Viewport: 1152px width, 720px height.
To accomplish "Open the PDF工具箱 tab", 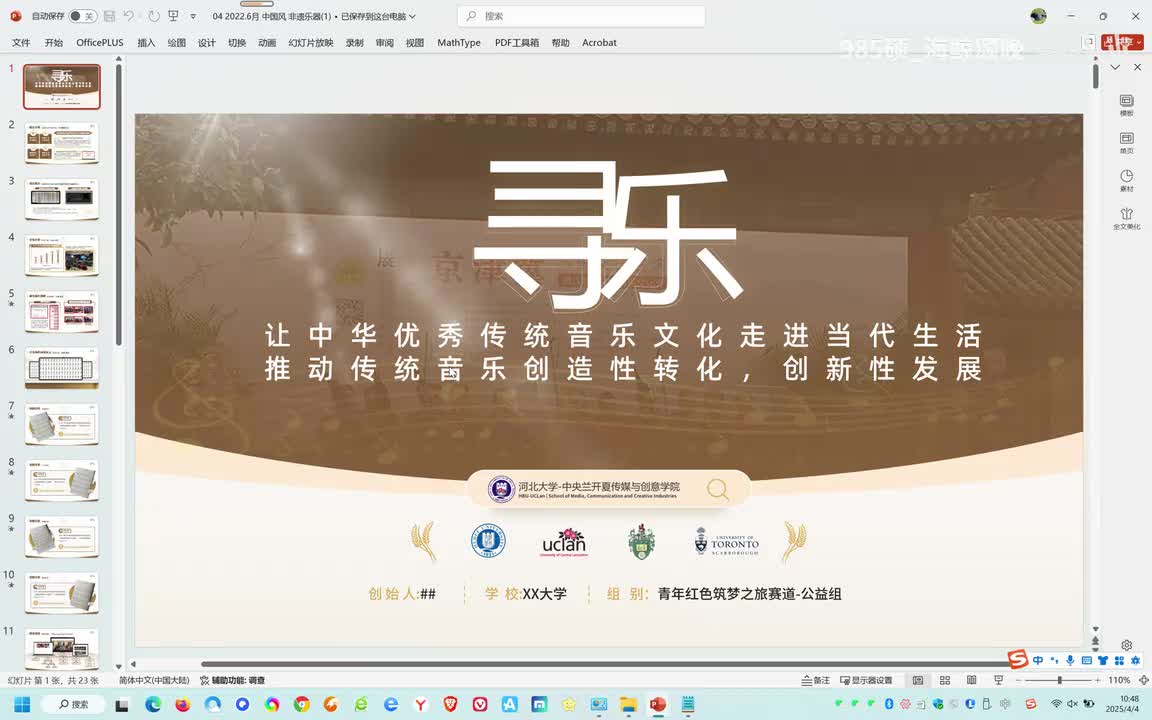I will click(516, 43).
